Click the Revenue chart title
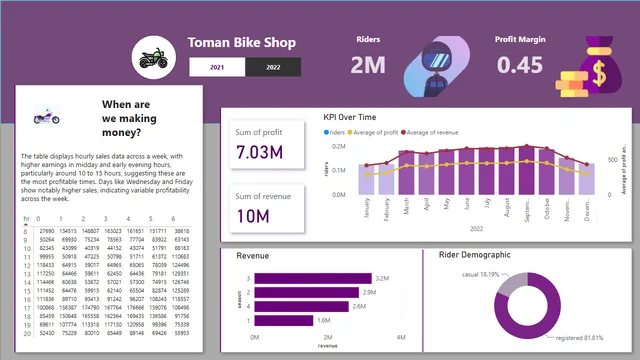 (x=253, y=256)
